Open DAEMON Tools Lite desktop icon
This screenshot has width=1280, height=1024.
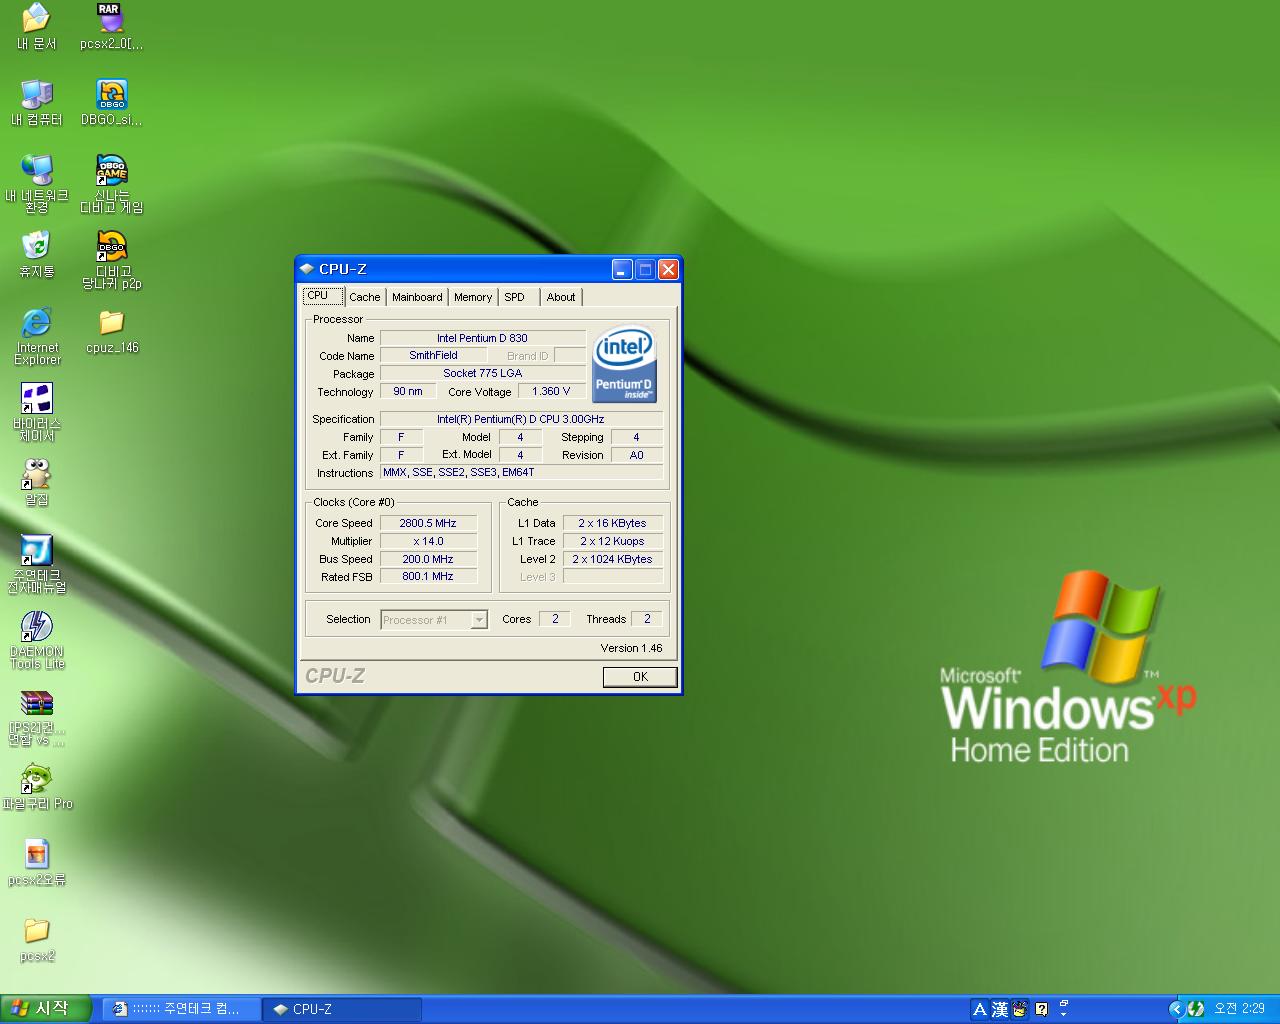click(37, 628)
